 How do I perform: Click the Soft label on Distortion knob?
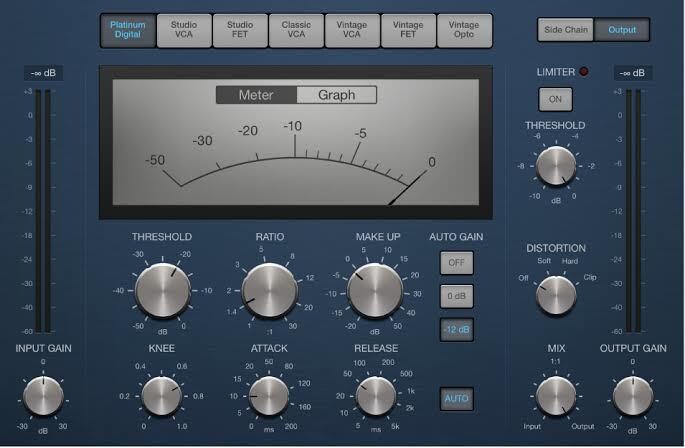pyautogui.click(x=544, y=261)
